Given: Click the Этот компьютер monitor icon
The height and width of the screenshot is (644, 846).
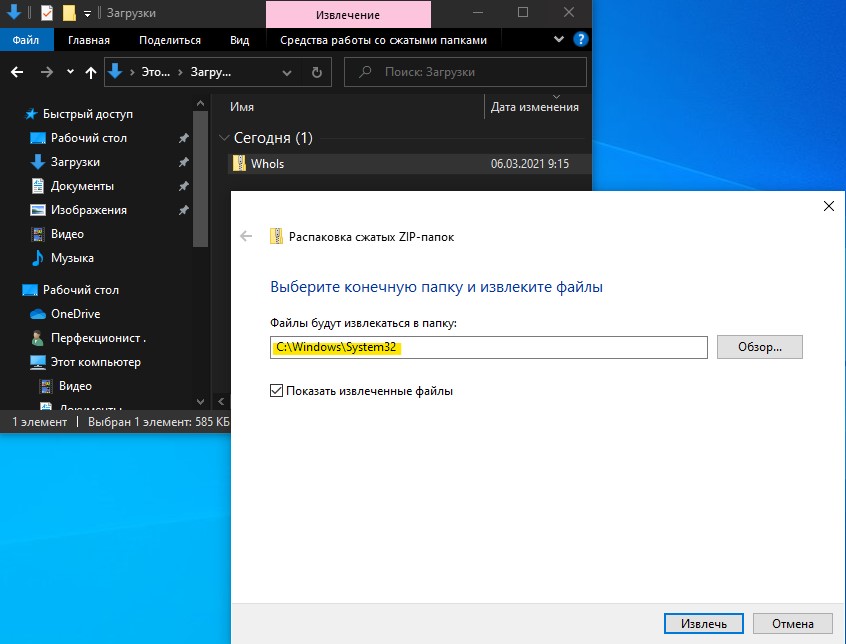Looking at the screenshot, I should point(38,362).
